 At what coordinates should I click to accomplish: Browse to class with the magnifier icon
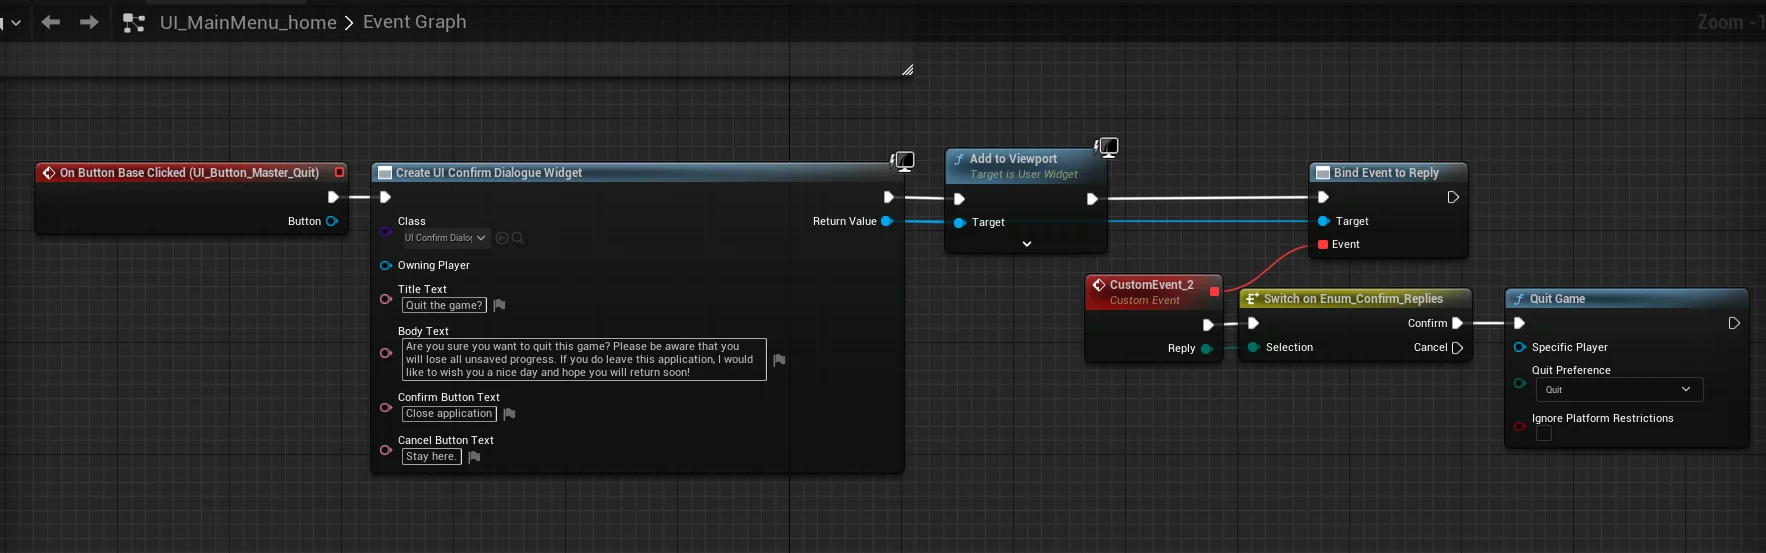(518, 238)
